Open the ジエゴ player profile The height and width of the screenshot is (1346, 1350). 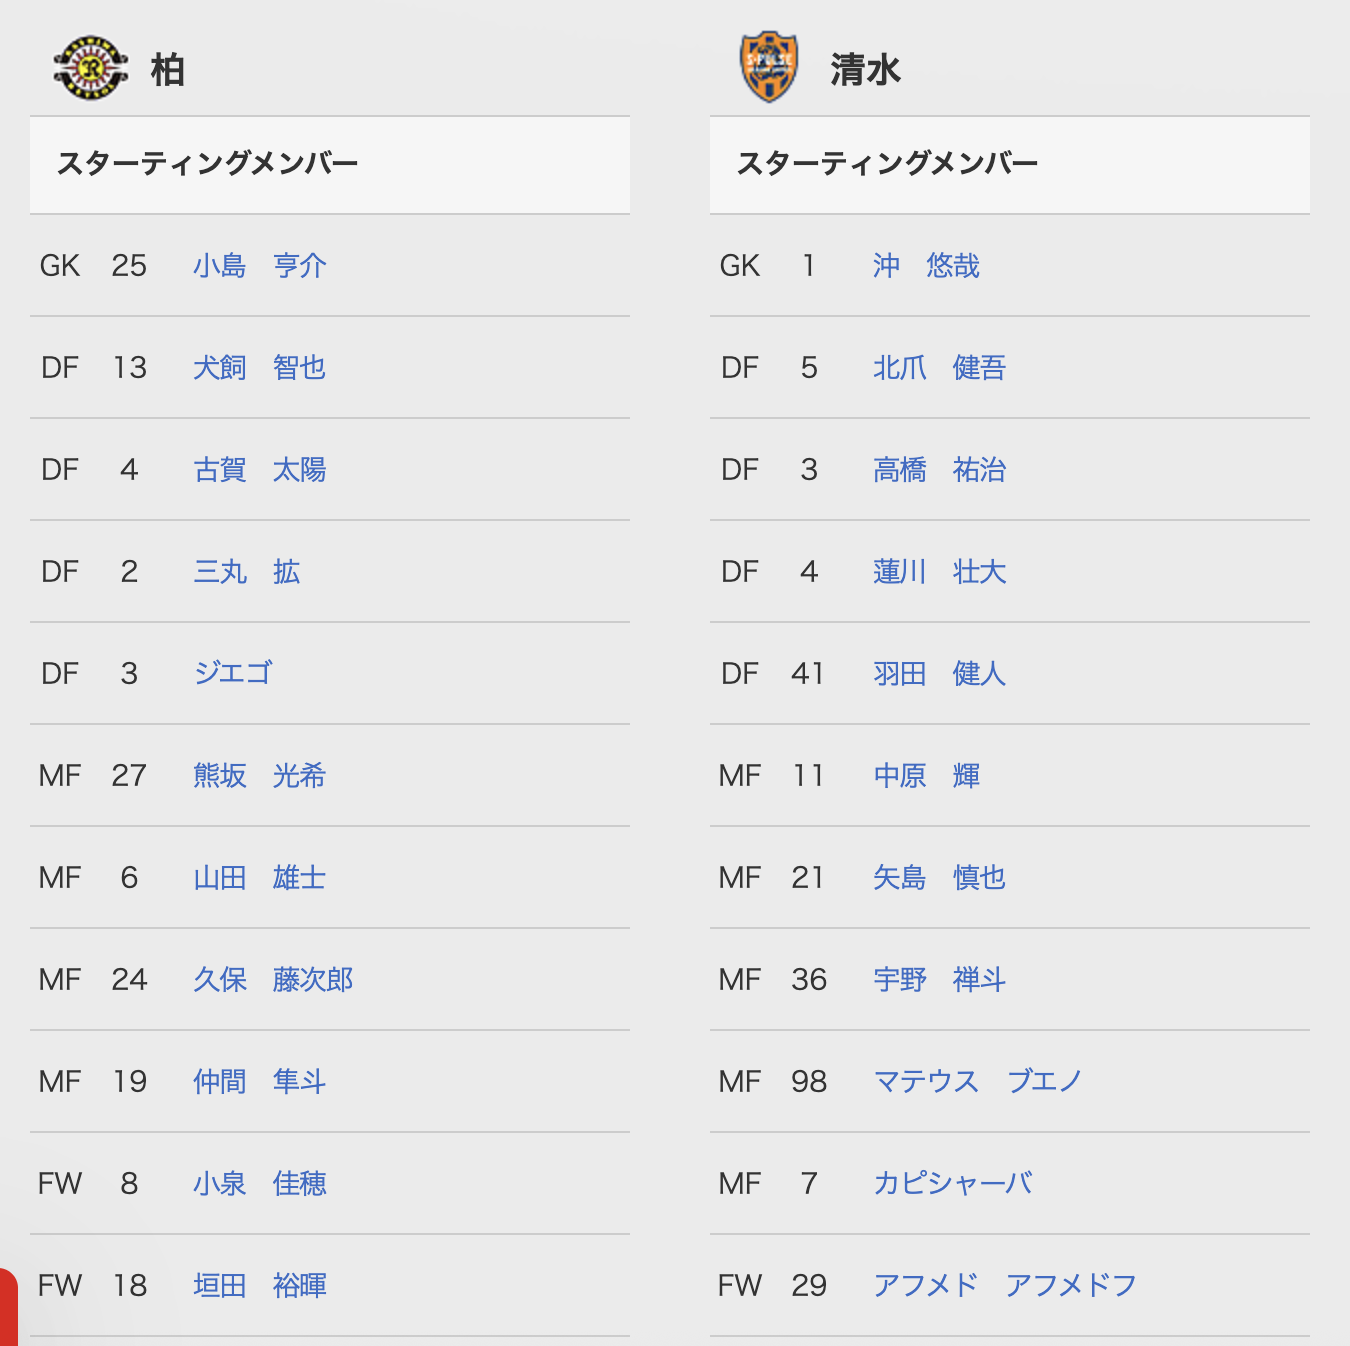(x=233, y=673)
